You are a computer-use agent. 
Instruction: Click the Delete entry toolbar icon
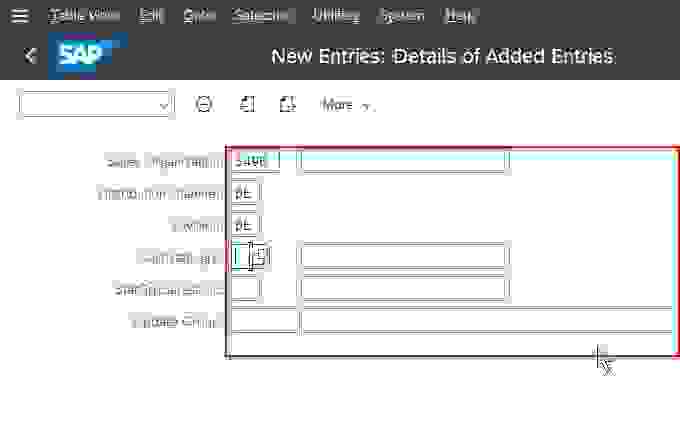pos(204,105)
